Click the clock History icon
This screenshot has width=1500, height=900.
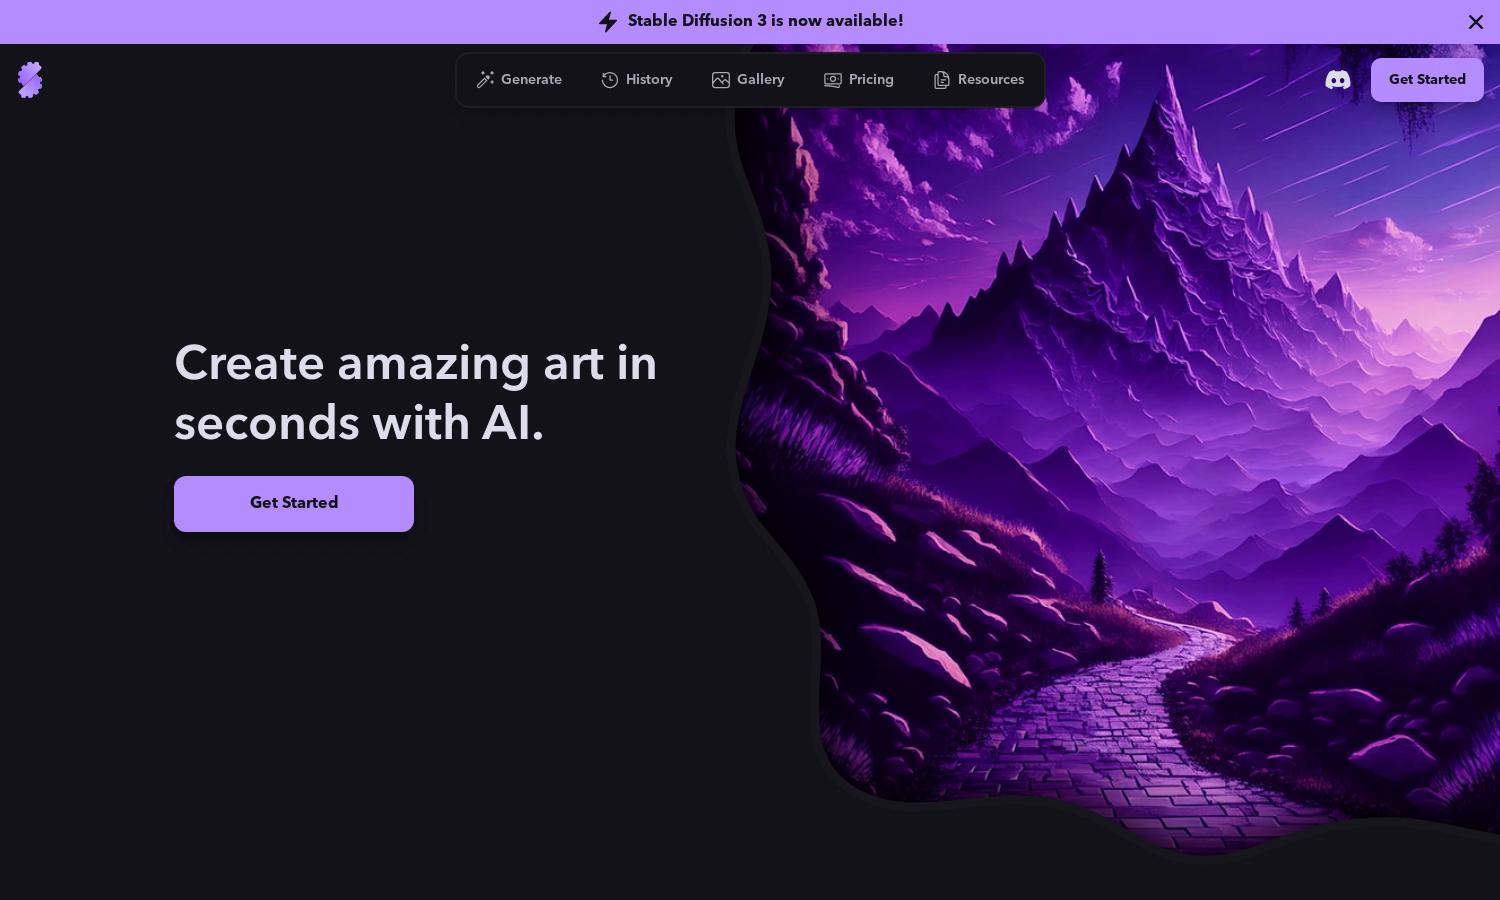coord(610,80)
